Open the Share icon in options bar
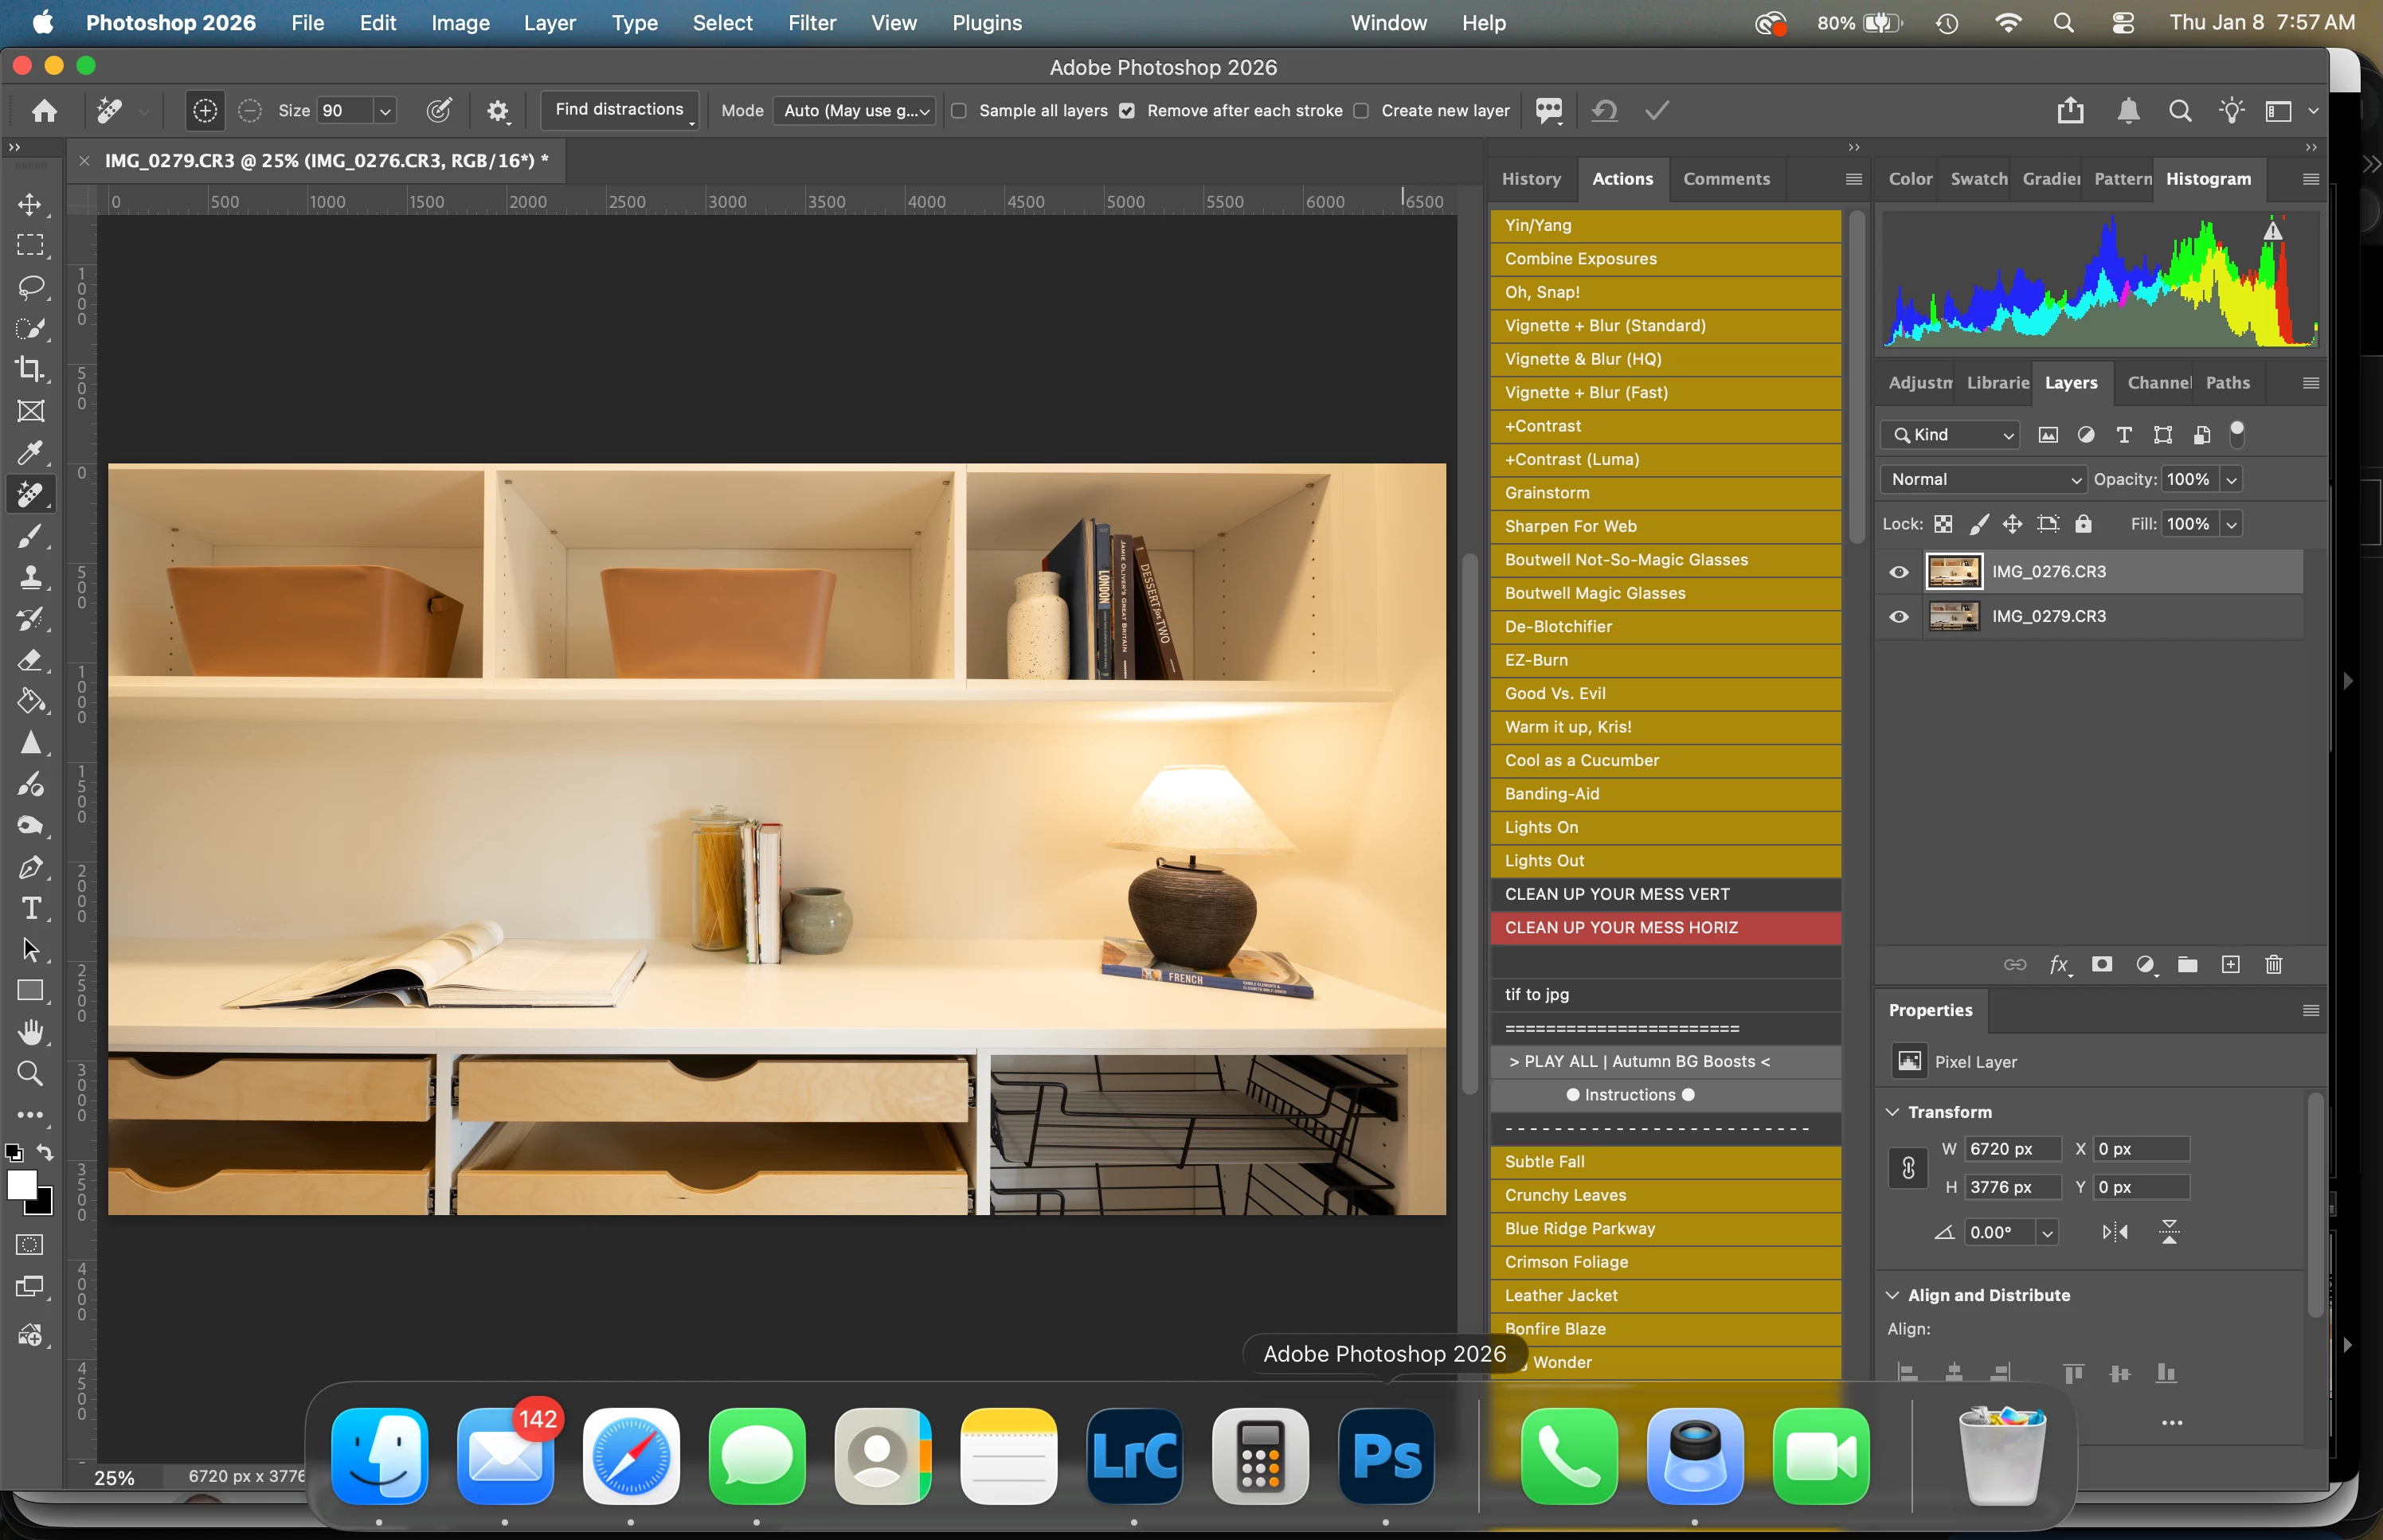The width and height of the screenshot is (2383, 1540). click(x=2070, y=110)
